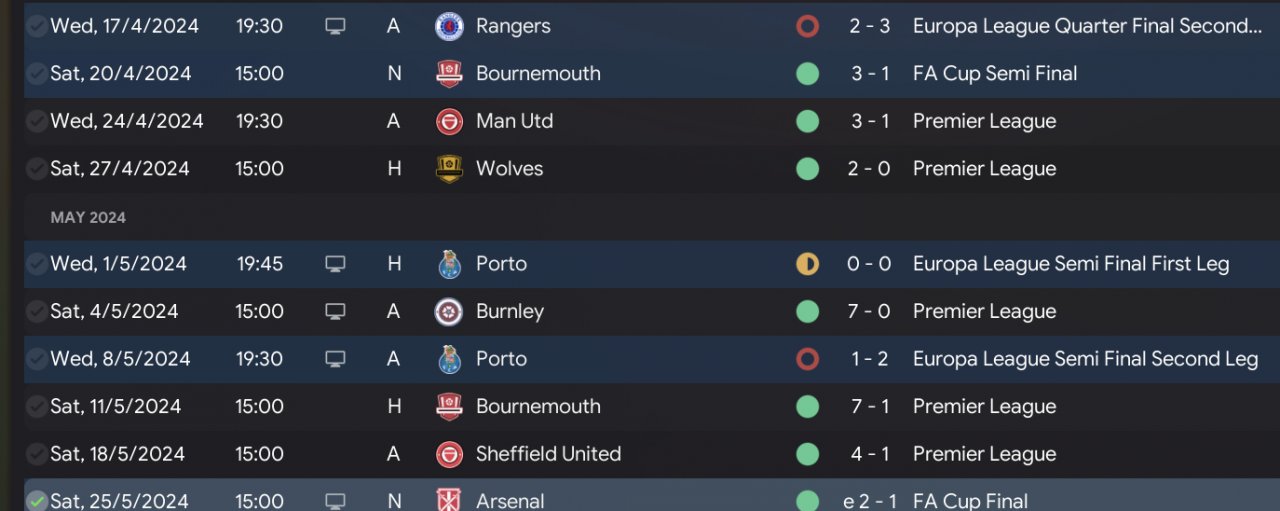
Task: Click the Wolves club crest icon
Action: [449, 169]
